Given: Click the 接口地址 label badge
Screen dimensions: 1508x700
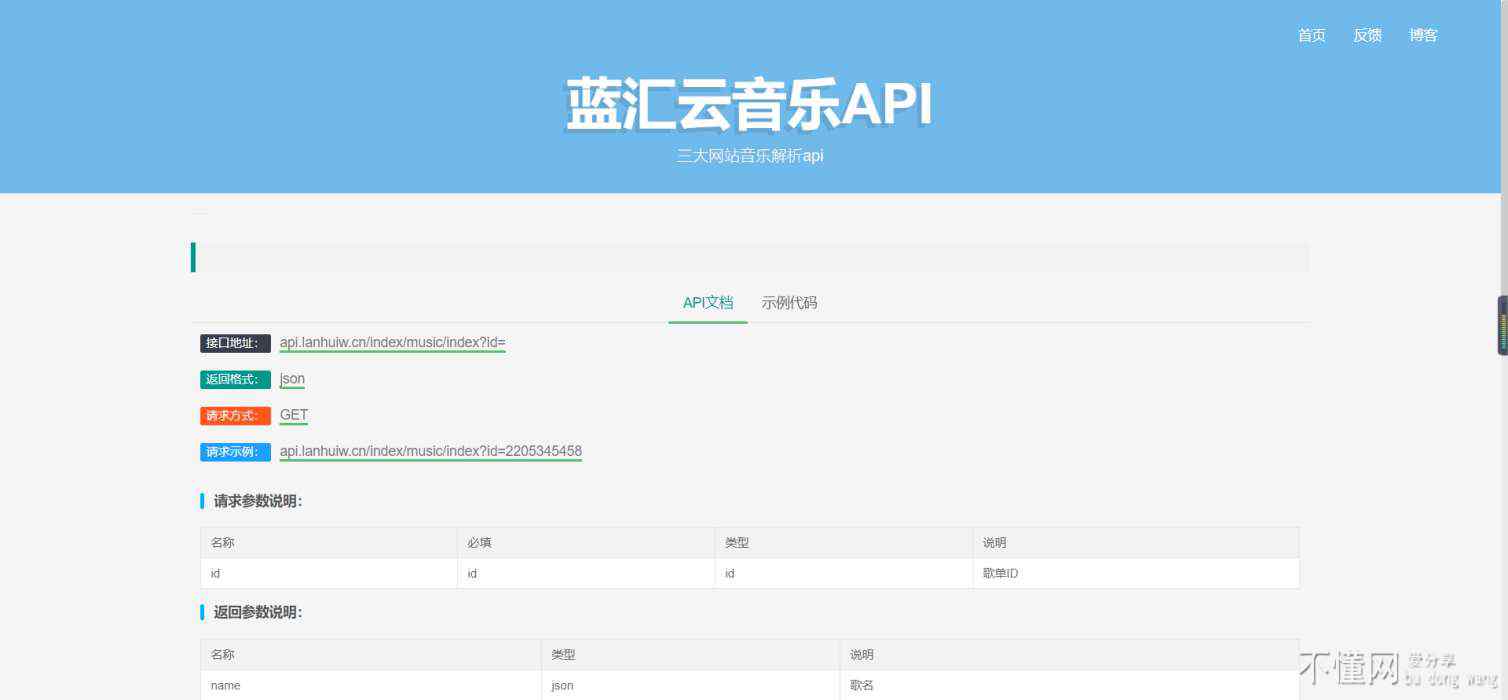Looking at the screenshot, I should pyautogui.click(x=235, y=343).
